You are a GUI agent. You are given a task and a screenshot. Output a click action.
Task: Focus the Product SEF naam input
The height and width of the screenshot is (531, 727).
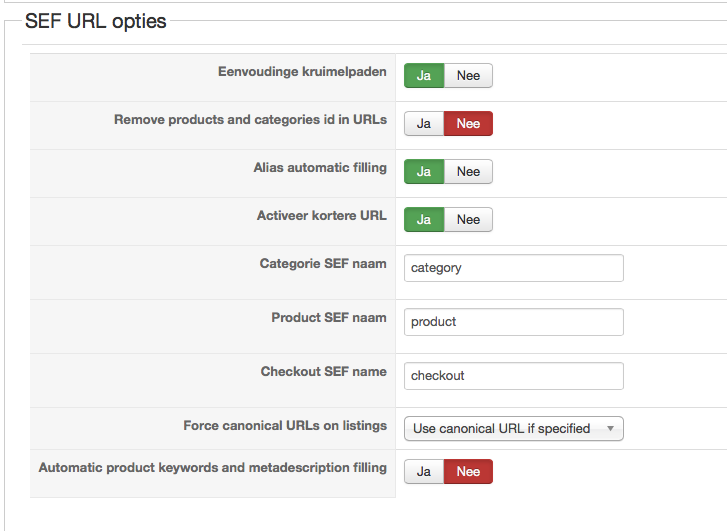tap(514, 322)
